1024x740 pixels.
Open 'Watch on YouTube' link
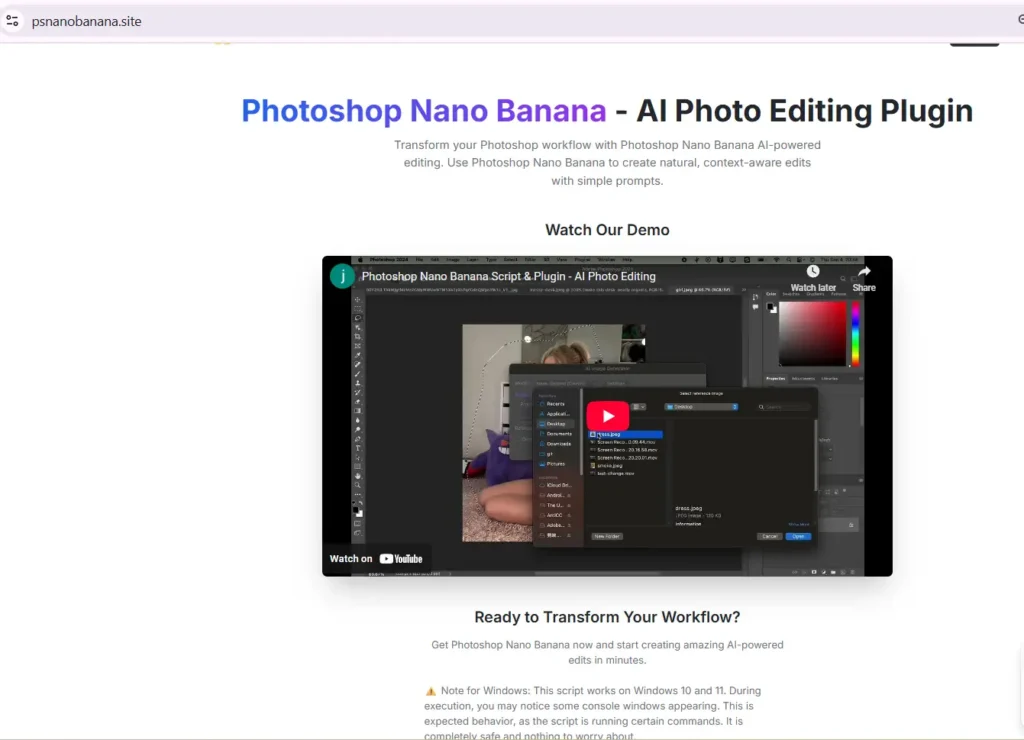click(376, 558)
